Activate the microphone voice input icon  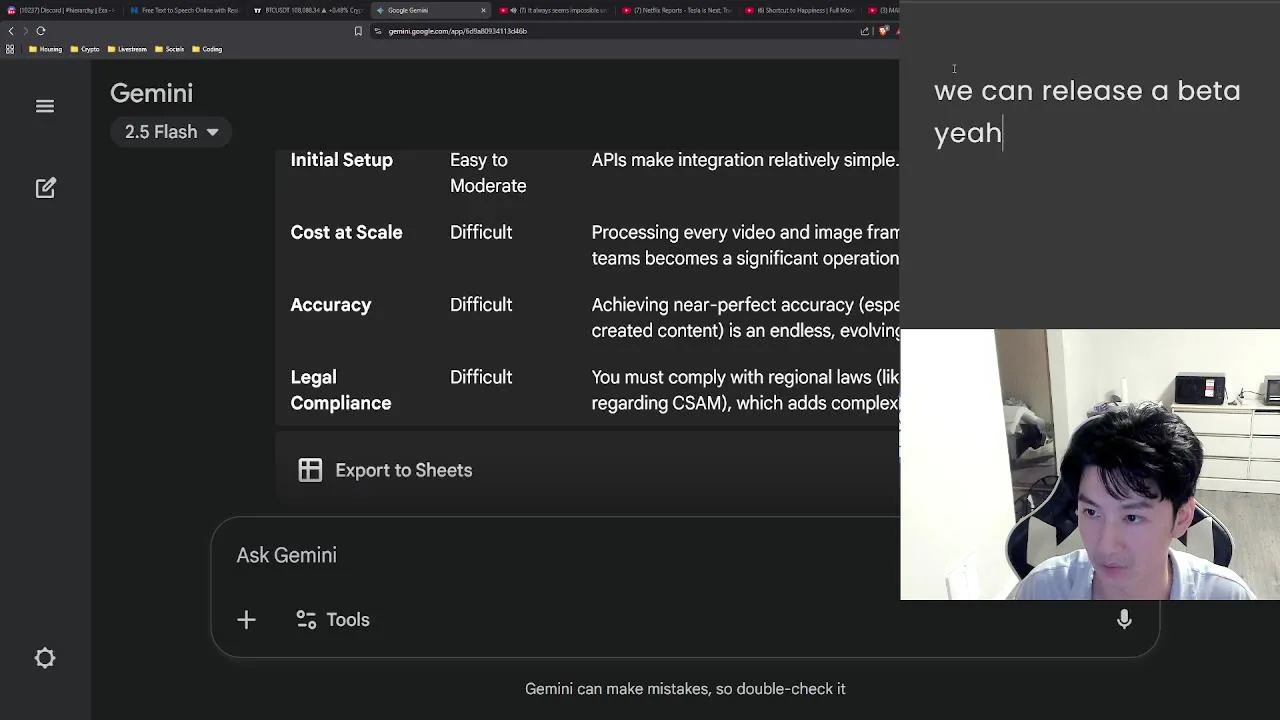tap(1124, 620)
